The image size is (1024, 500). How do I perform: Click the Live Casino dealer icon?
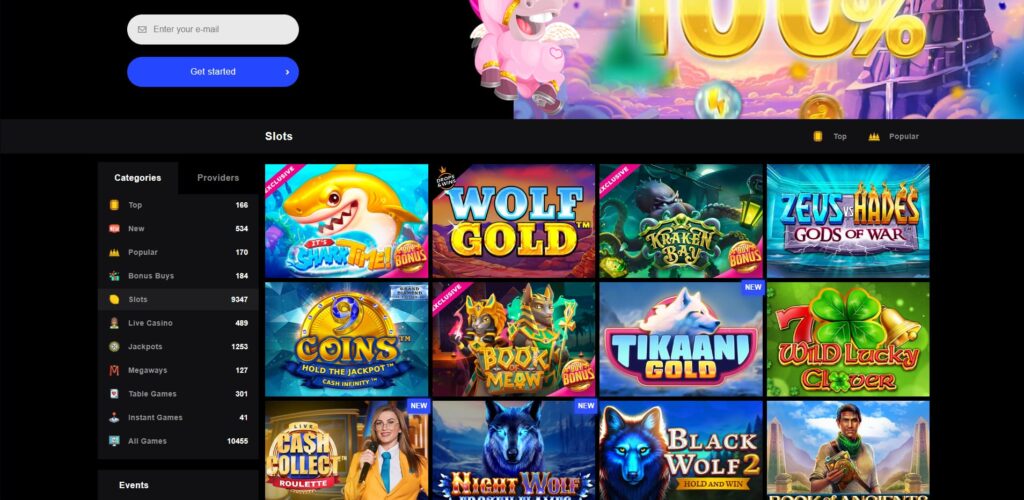pyautogui.click(x=114, y=323)
